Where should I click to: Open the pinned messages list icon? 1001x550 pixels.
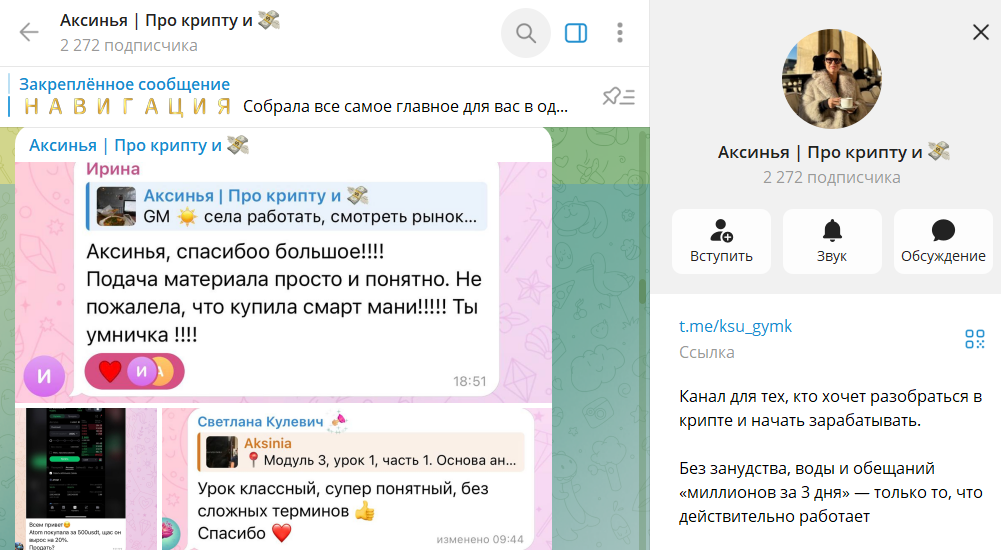pyautogui.click(x=618, y=96)
